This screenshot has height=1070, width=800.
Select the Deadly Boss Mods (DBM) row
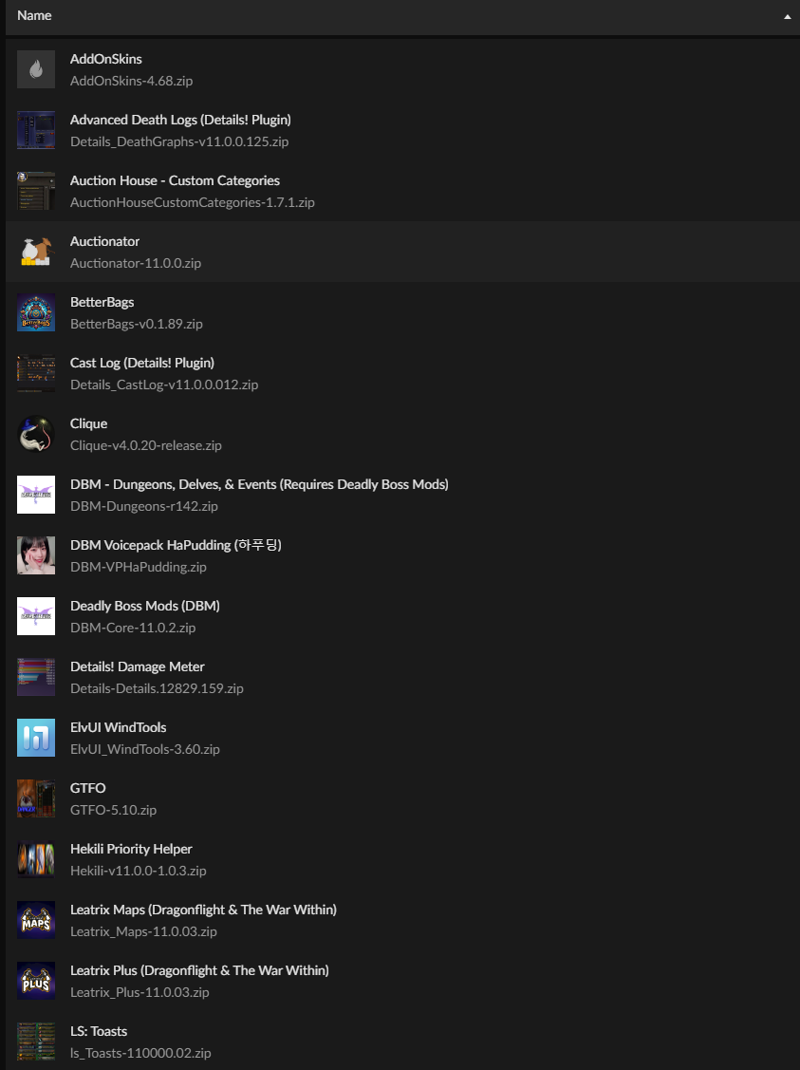(x=403, y=616)
